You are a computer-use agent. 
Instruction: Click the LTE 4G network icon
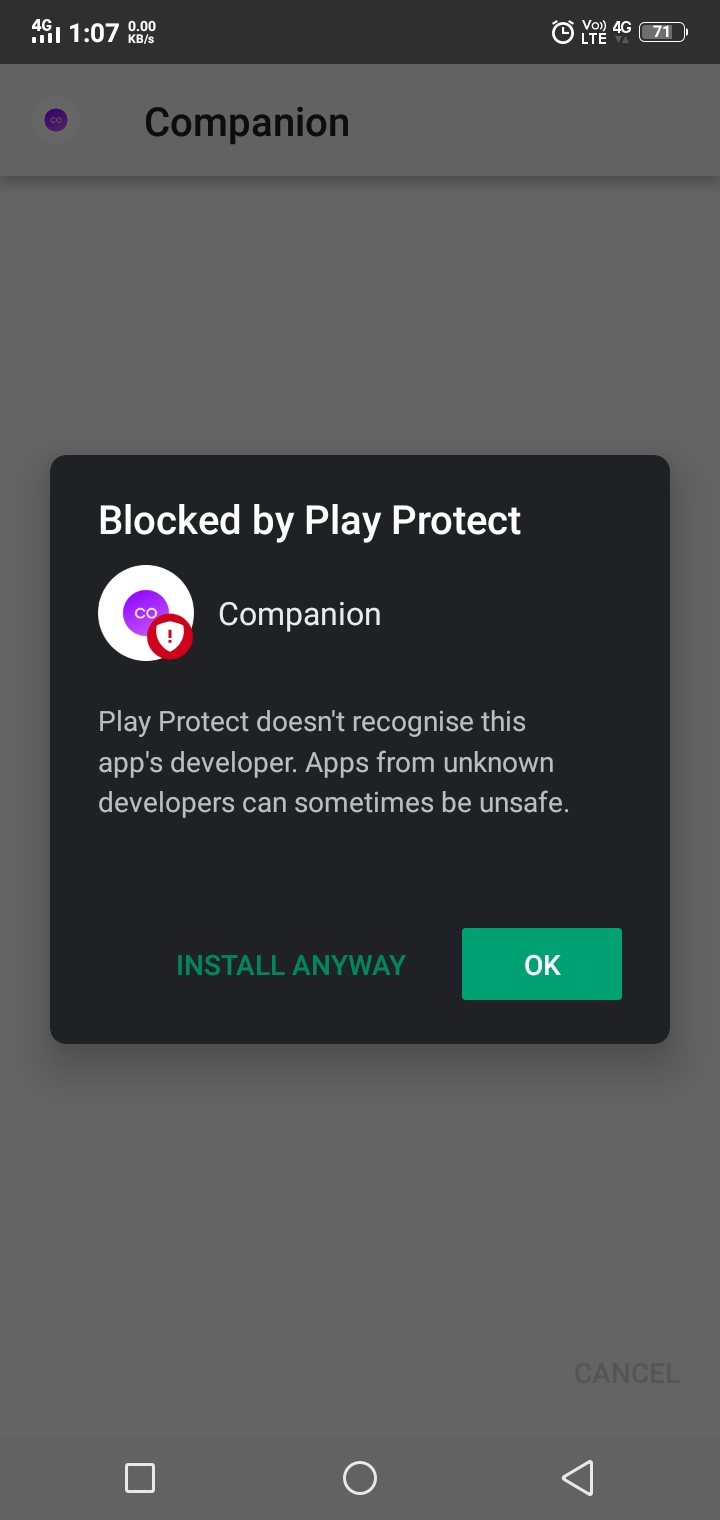pyautogui.click(x=621, y=29)
